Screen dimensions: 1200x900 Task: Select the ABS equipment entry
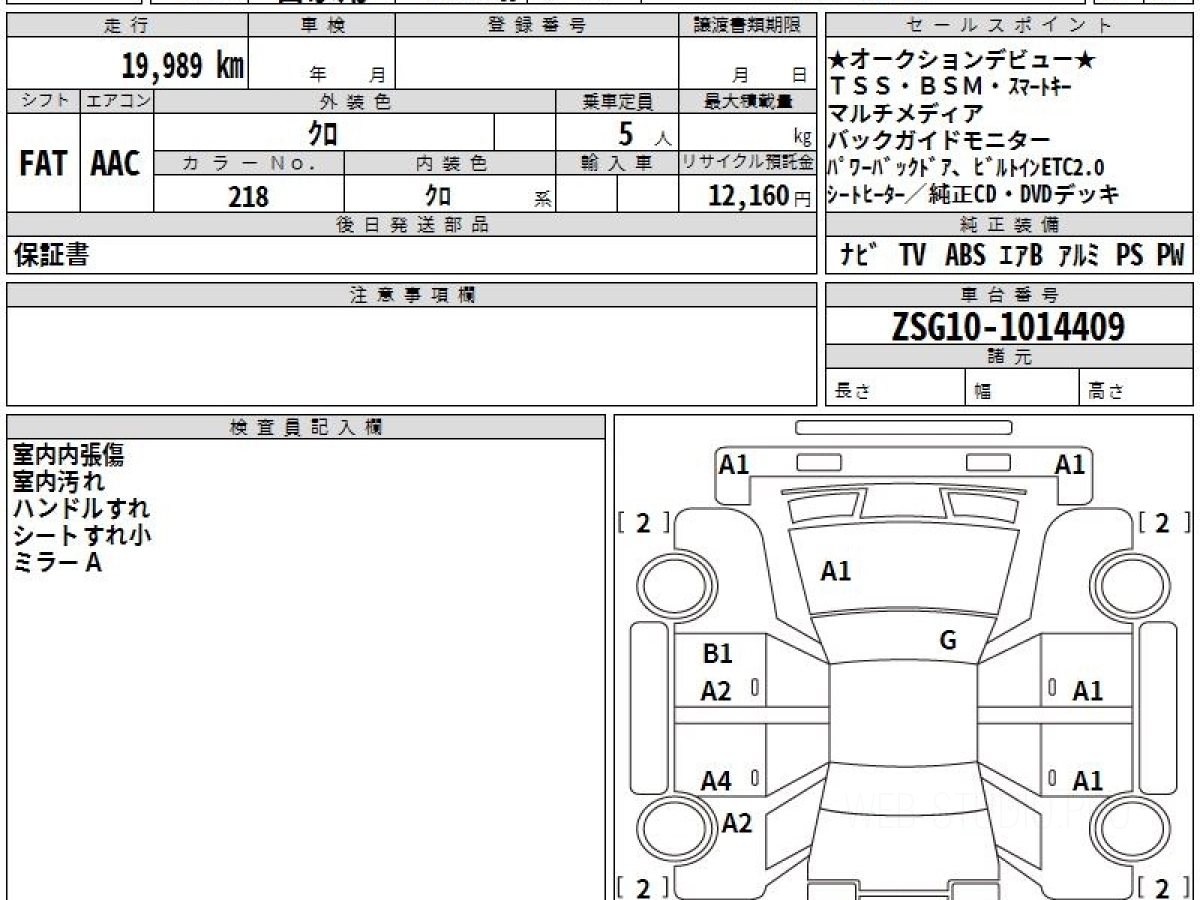coord(965,255)
